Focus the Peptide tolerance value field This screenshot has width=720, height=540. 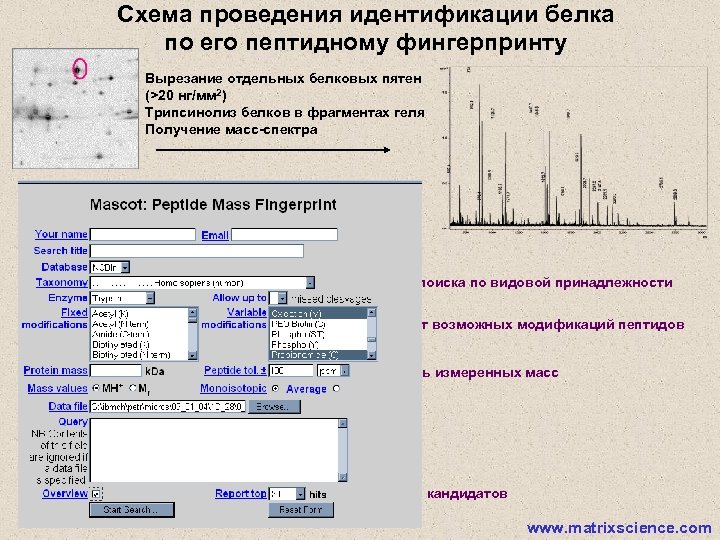(x=291, y=371)
